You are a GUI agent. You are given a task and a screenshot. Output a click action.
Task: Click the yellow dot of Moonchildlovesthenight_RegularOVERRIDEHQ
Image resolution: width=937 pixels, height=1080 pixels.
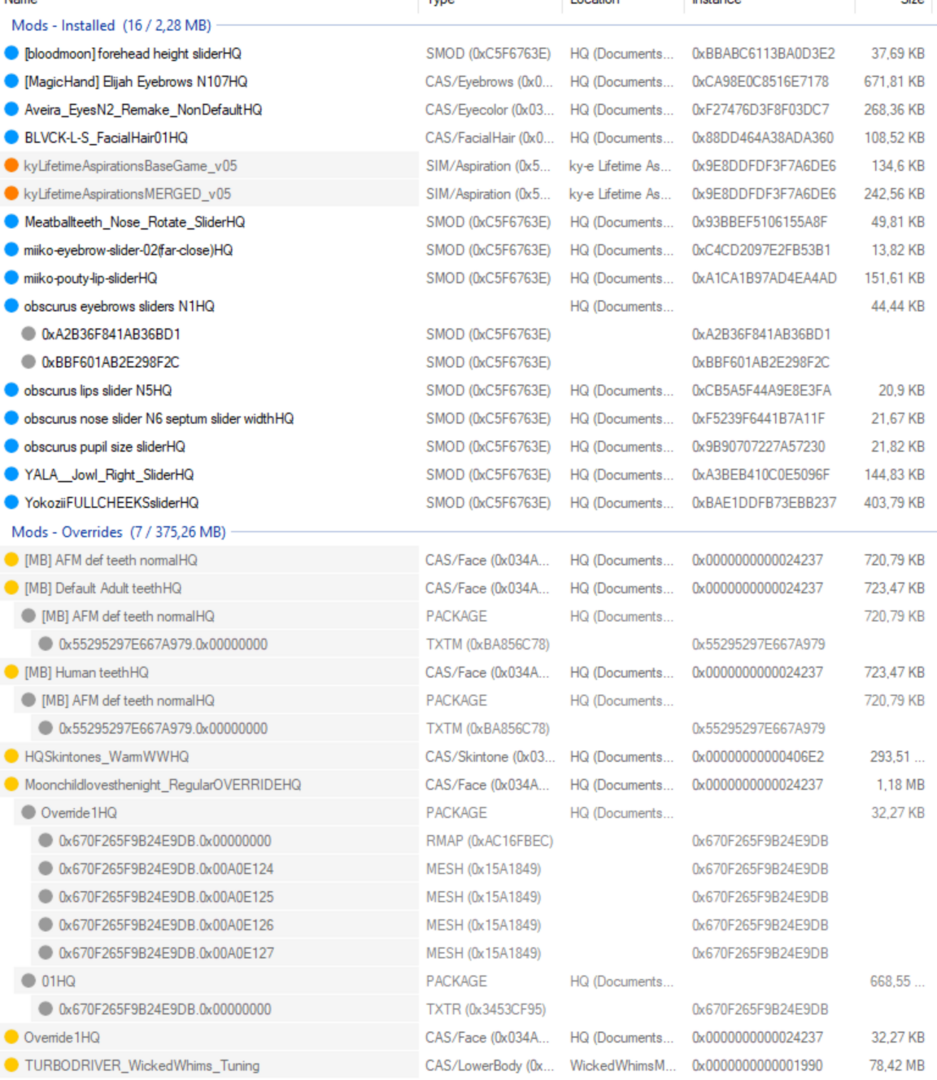point(11,785)
